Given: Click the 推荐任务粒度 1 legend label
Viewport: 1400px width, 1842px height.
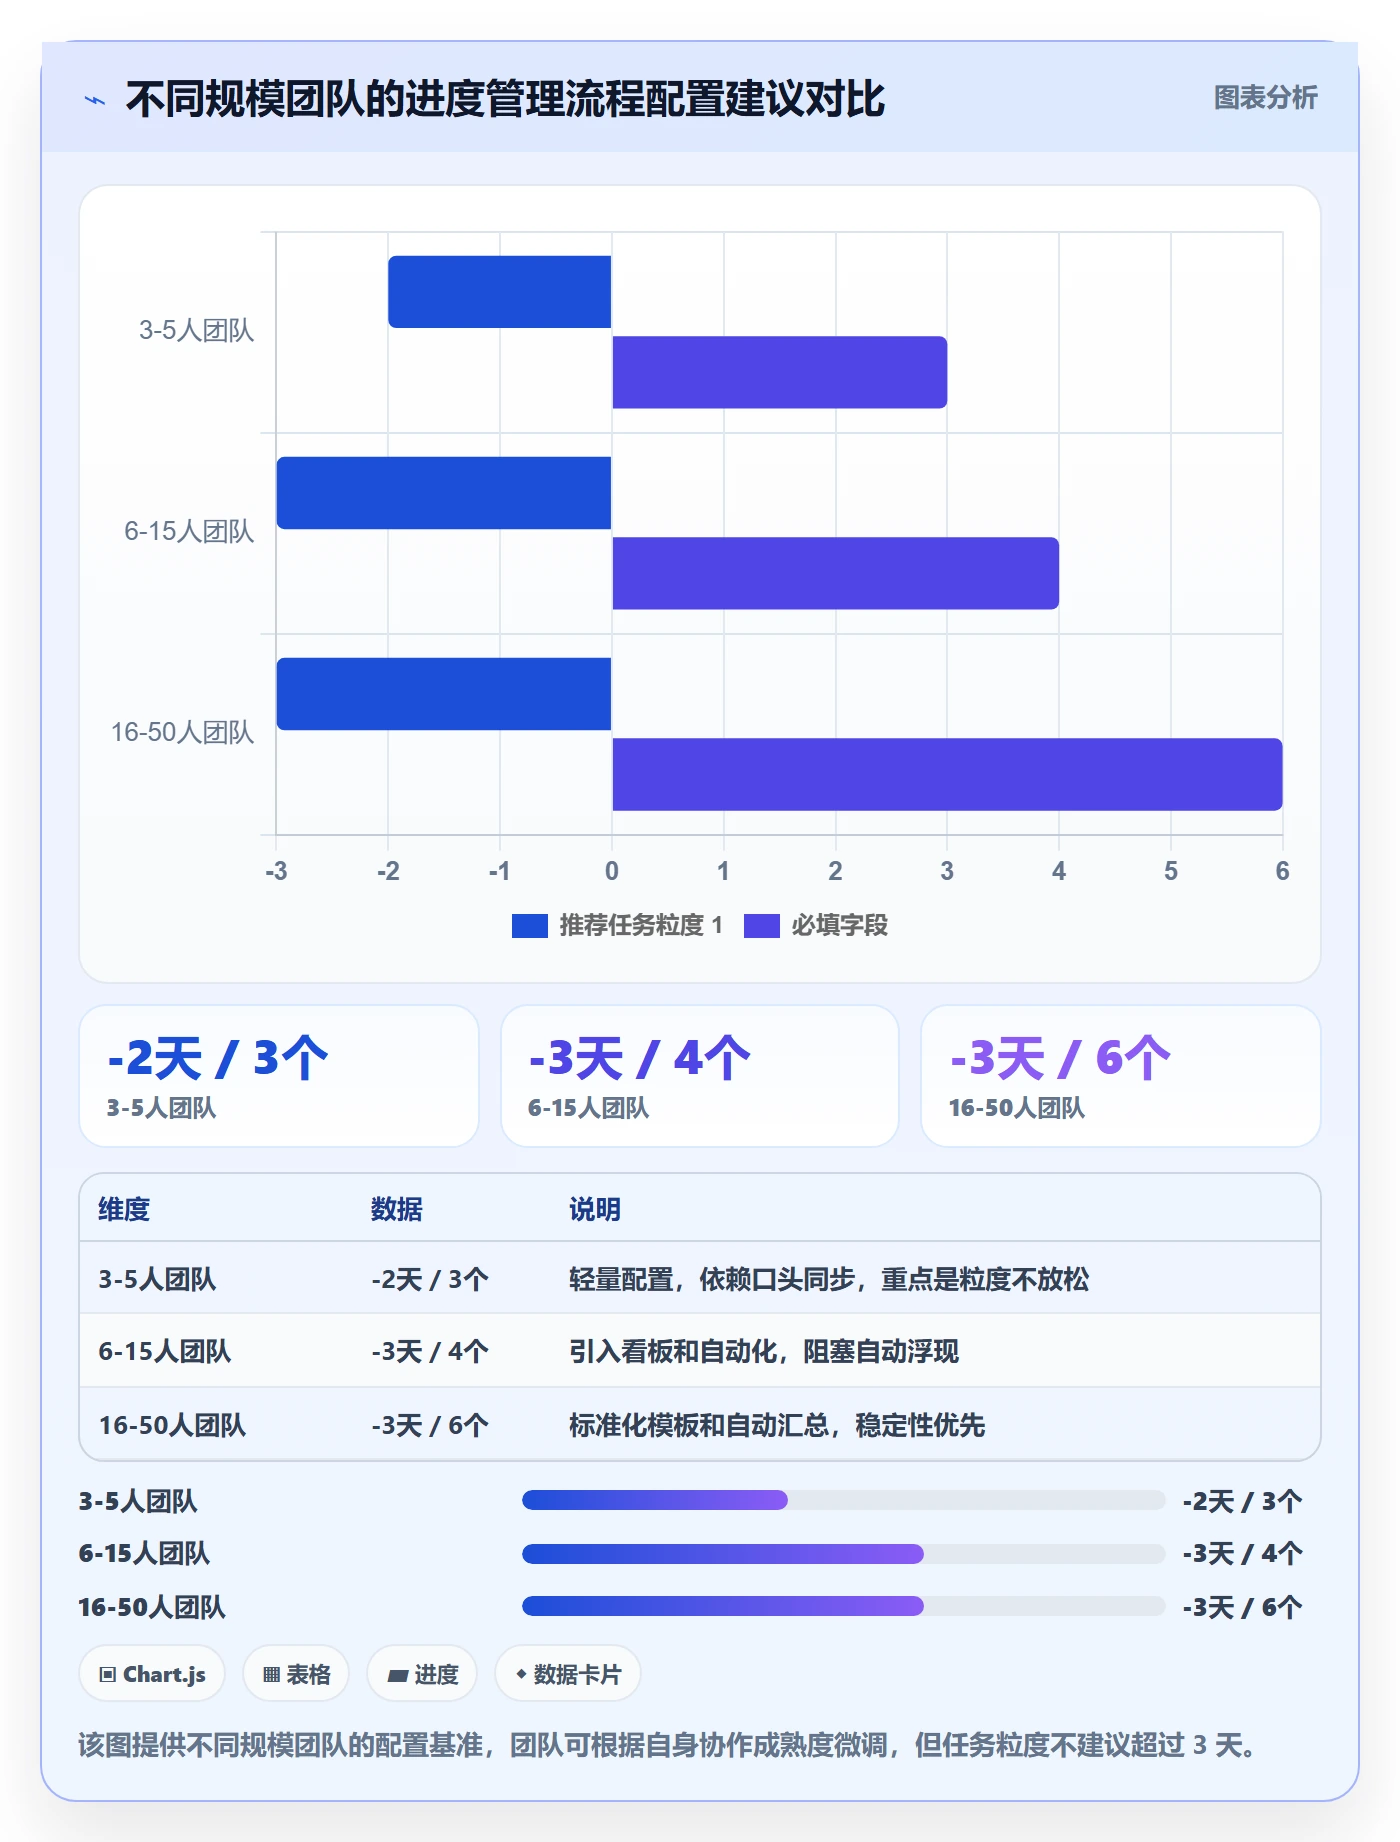Looking at the screenshot, I should [641, 926].
